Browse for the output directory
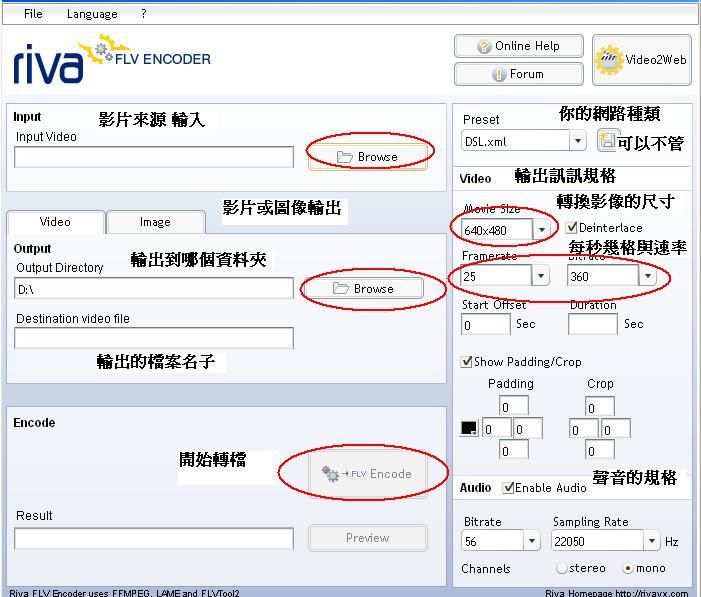701x597 pixels. (363, 289)
